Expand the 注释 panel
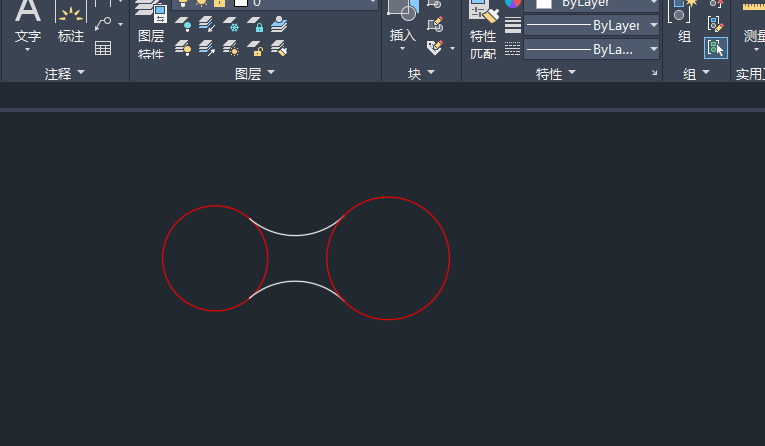Viewport: 765px width, 446px height. (x=64, y=74)
